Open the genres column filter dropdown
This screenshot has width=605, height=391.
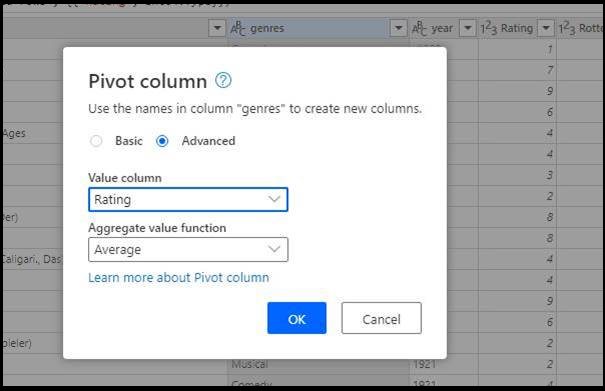tap(399, 28)
